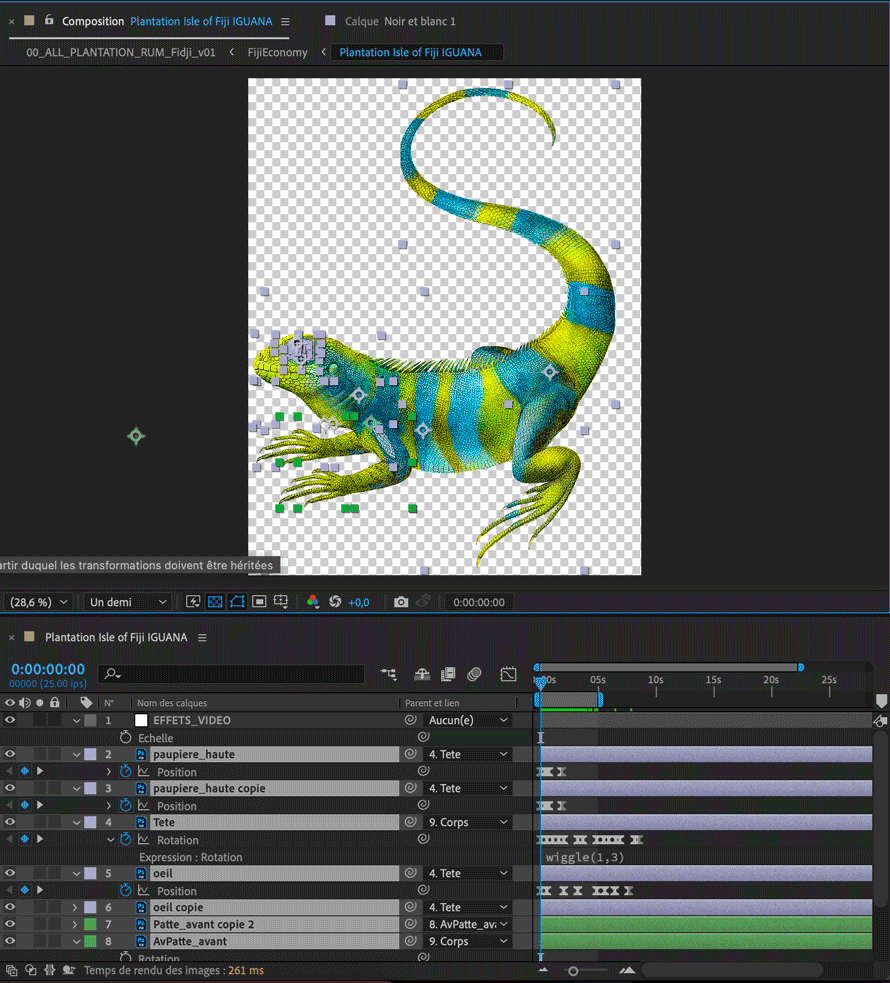Open the show channel RGB icon
This screenshot has height=983, width=890.
tap(313, 602)
